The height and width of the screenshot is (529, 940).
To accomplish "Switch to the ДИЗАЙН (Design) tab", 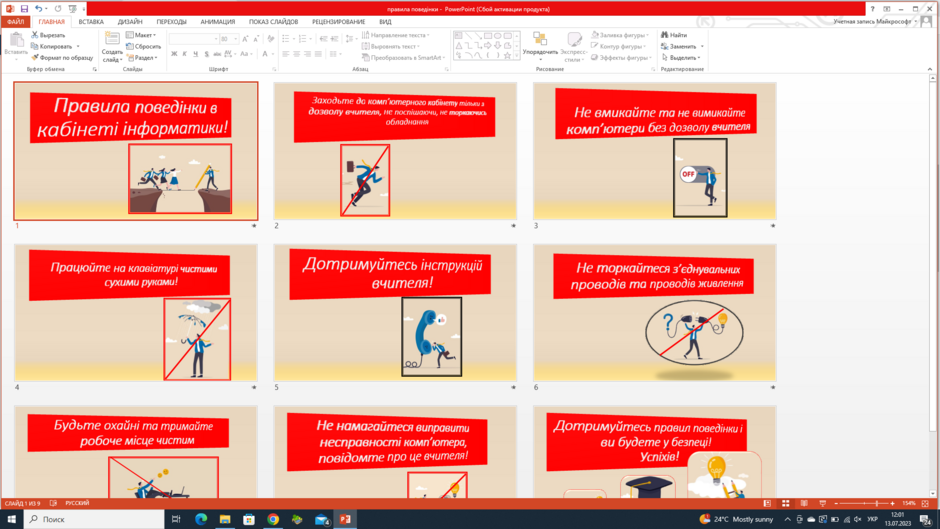I will (130, 22).
